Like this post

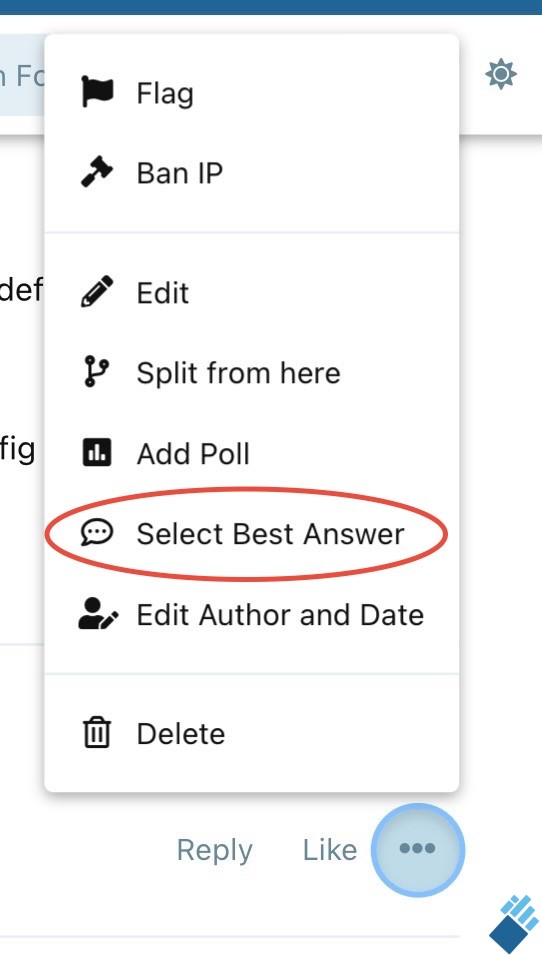(x=330, y=850)
